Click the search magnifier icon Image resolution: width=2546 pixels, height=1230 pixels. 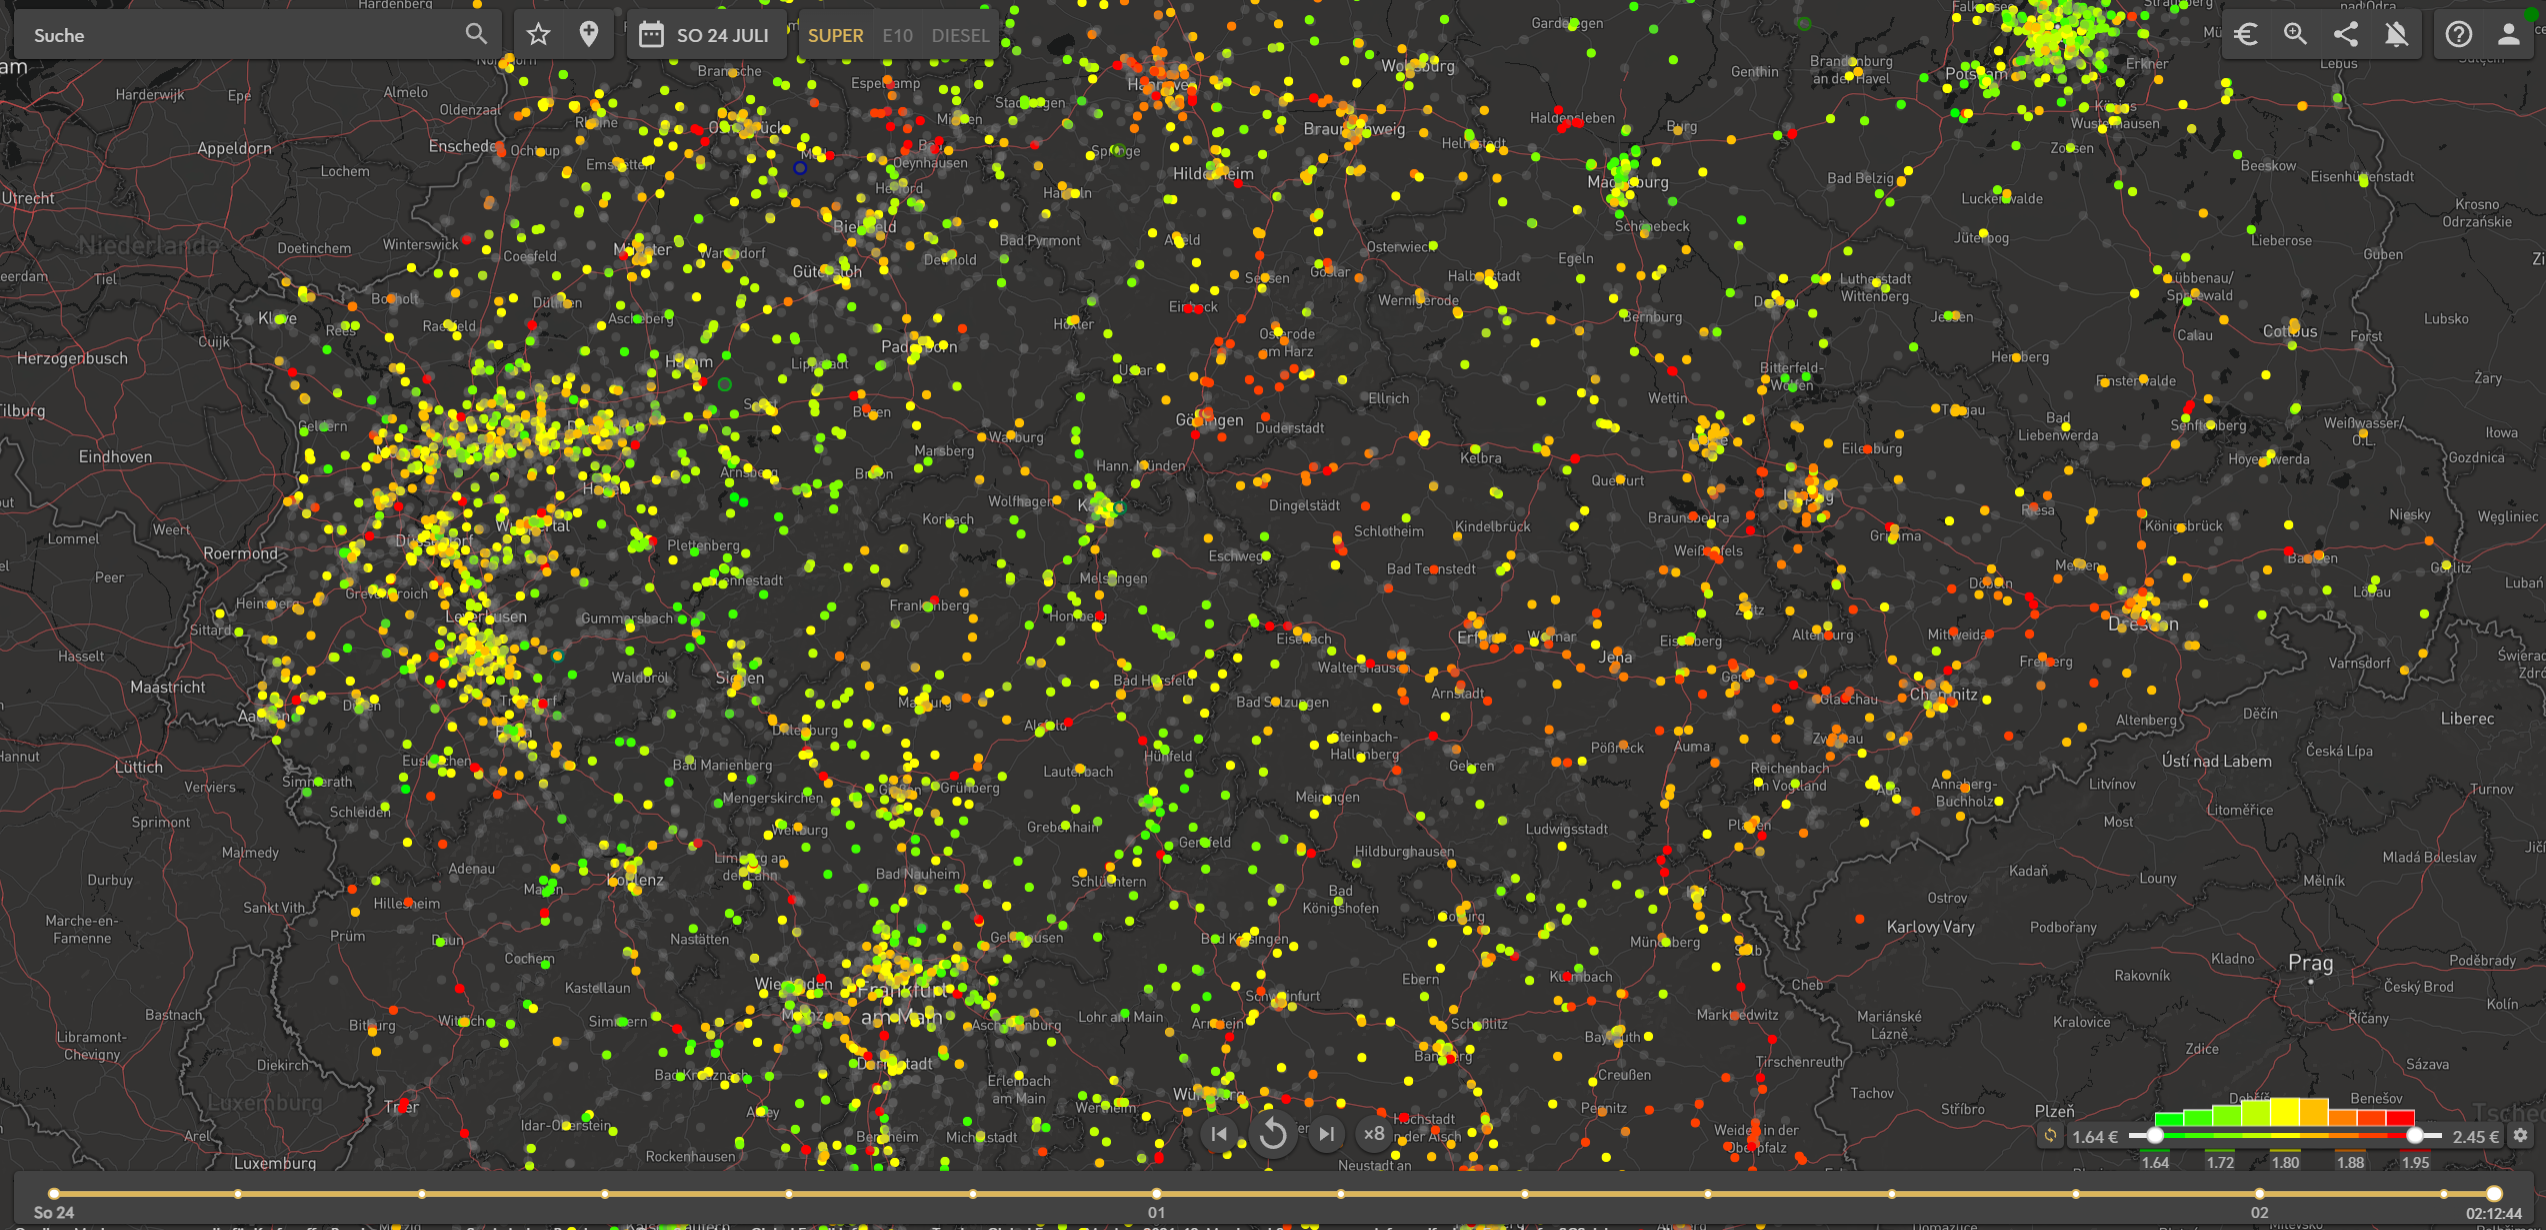click(476, 35)
